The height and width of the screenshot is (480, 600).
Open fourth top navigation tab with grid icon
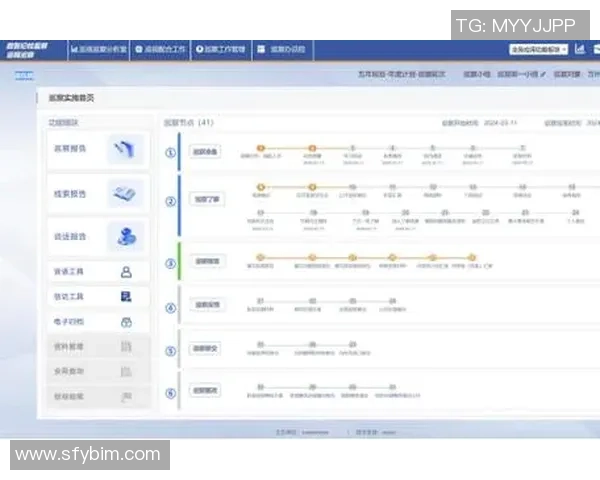pos(282,50)
